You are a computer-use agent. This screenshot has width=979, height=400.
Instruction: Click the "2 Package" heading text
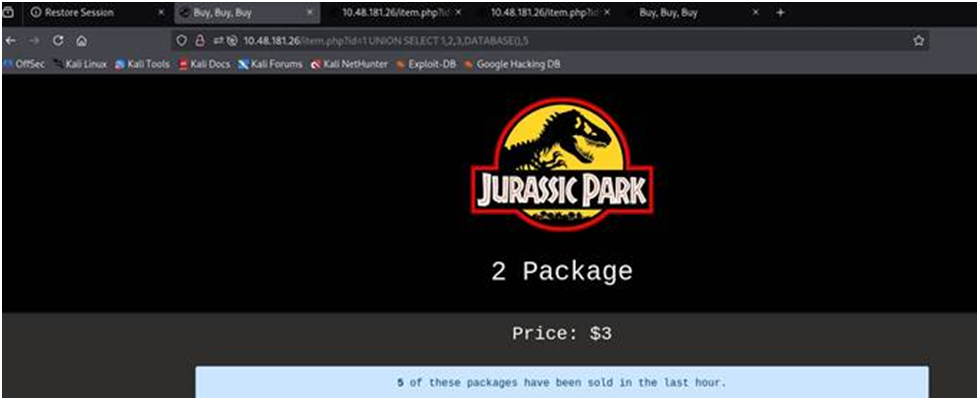(x=562, y=272)
